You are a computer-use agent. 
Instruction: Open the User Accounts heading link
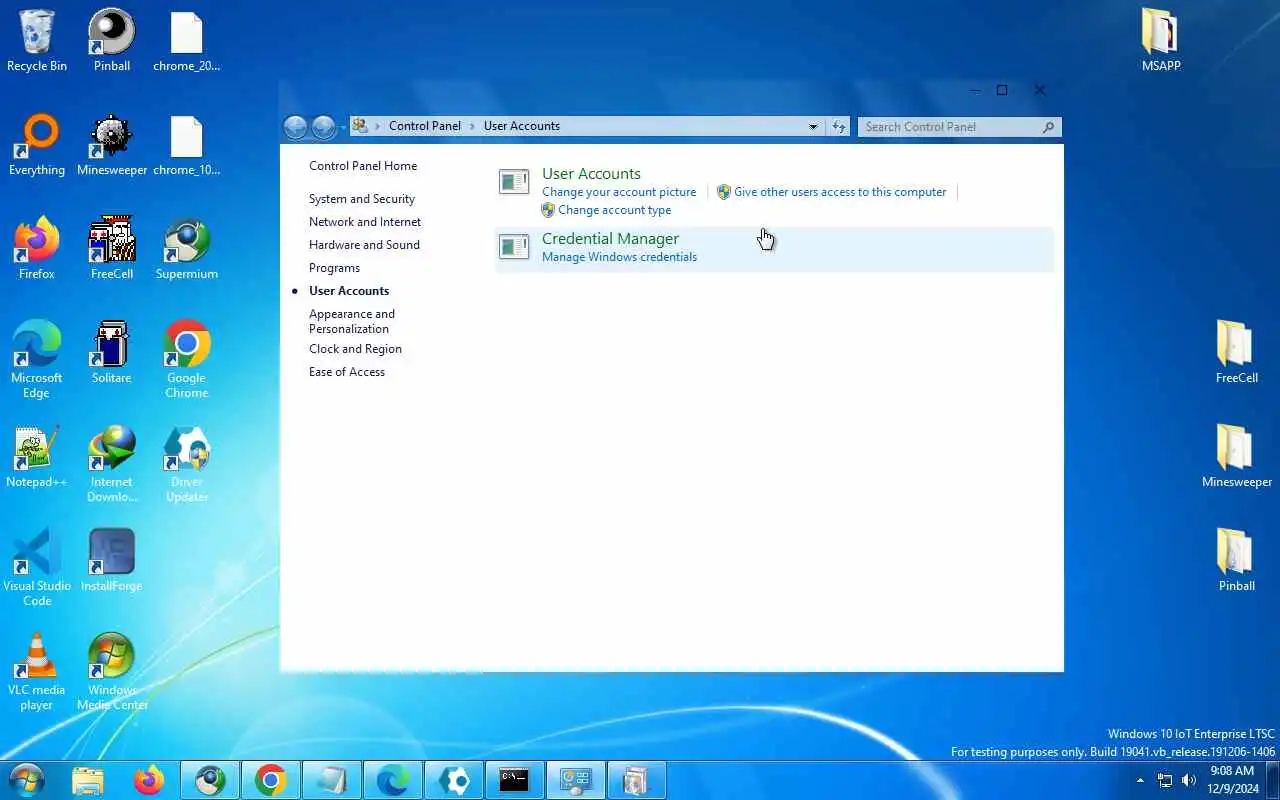(591, 174)
